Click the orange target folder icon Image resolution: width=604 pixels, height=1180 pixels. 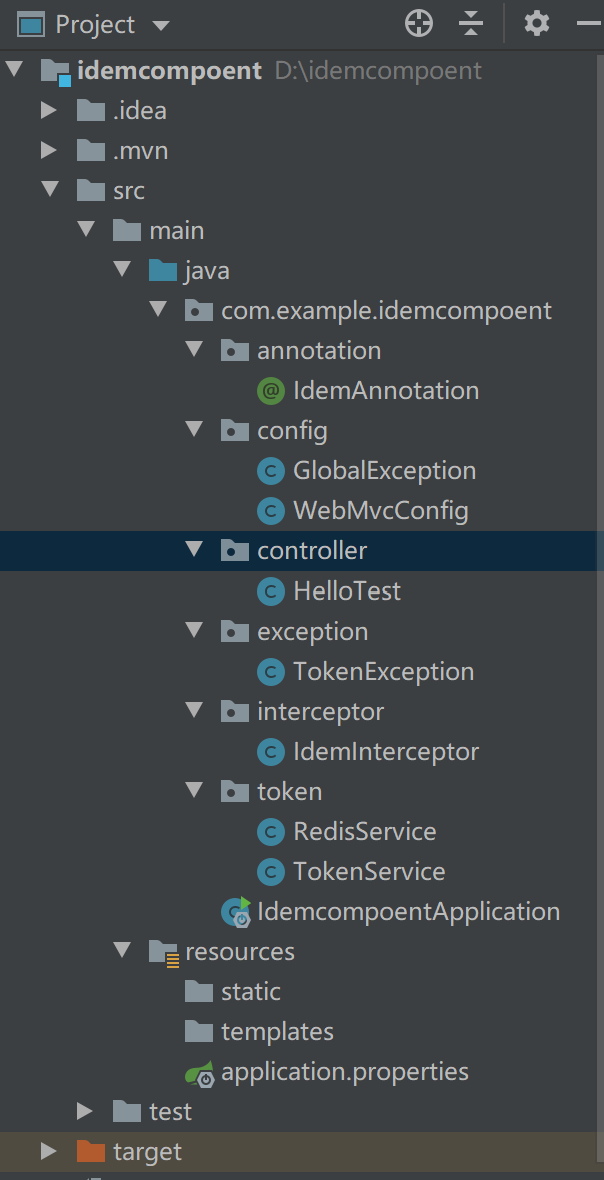(x=91, y=1152)
